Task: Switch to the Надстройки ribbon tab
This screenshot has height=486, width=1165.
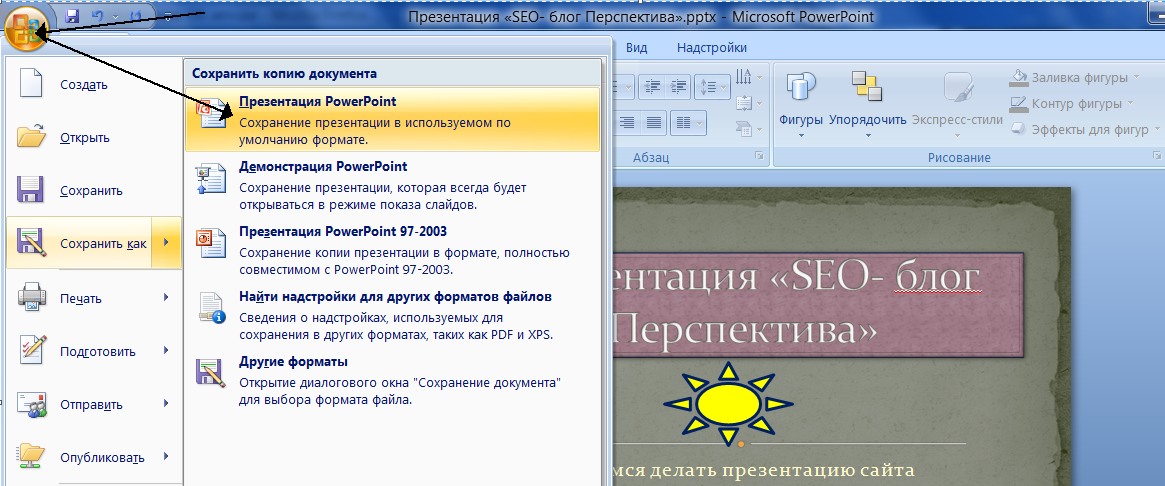Action: 712,48
